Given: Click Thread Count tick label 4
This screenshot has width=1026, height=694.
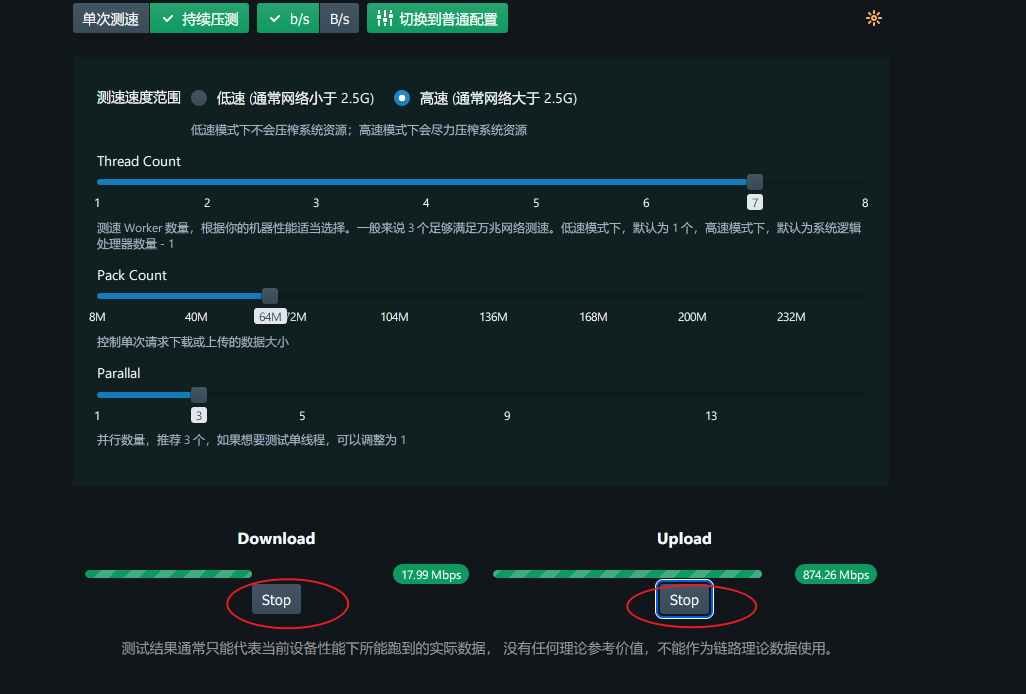Looking at the screenshot, I should tap(426, 203).
